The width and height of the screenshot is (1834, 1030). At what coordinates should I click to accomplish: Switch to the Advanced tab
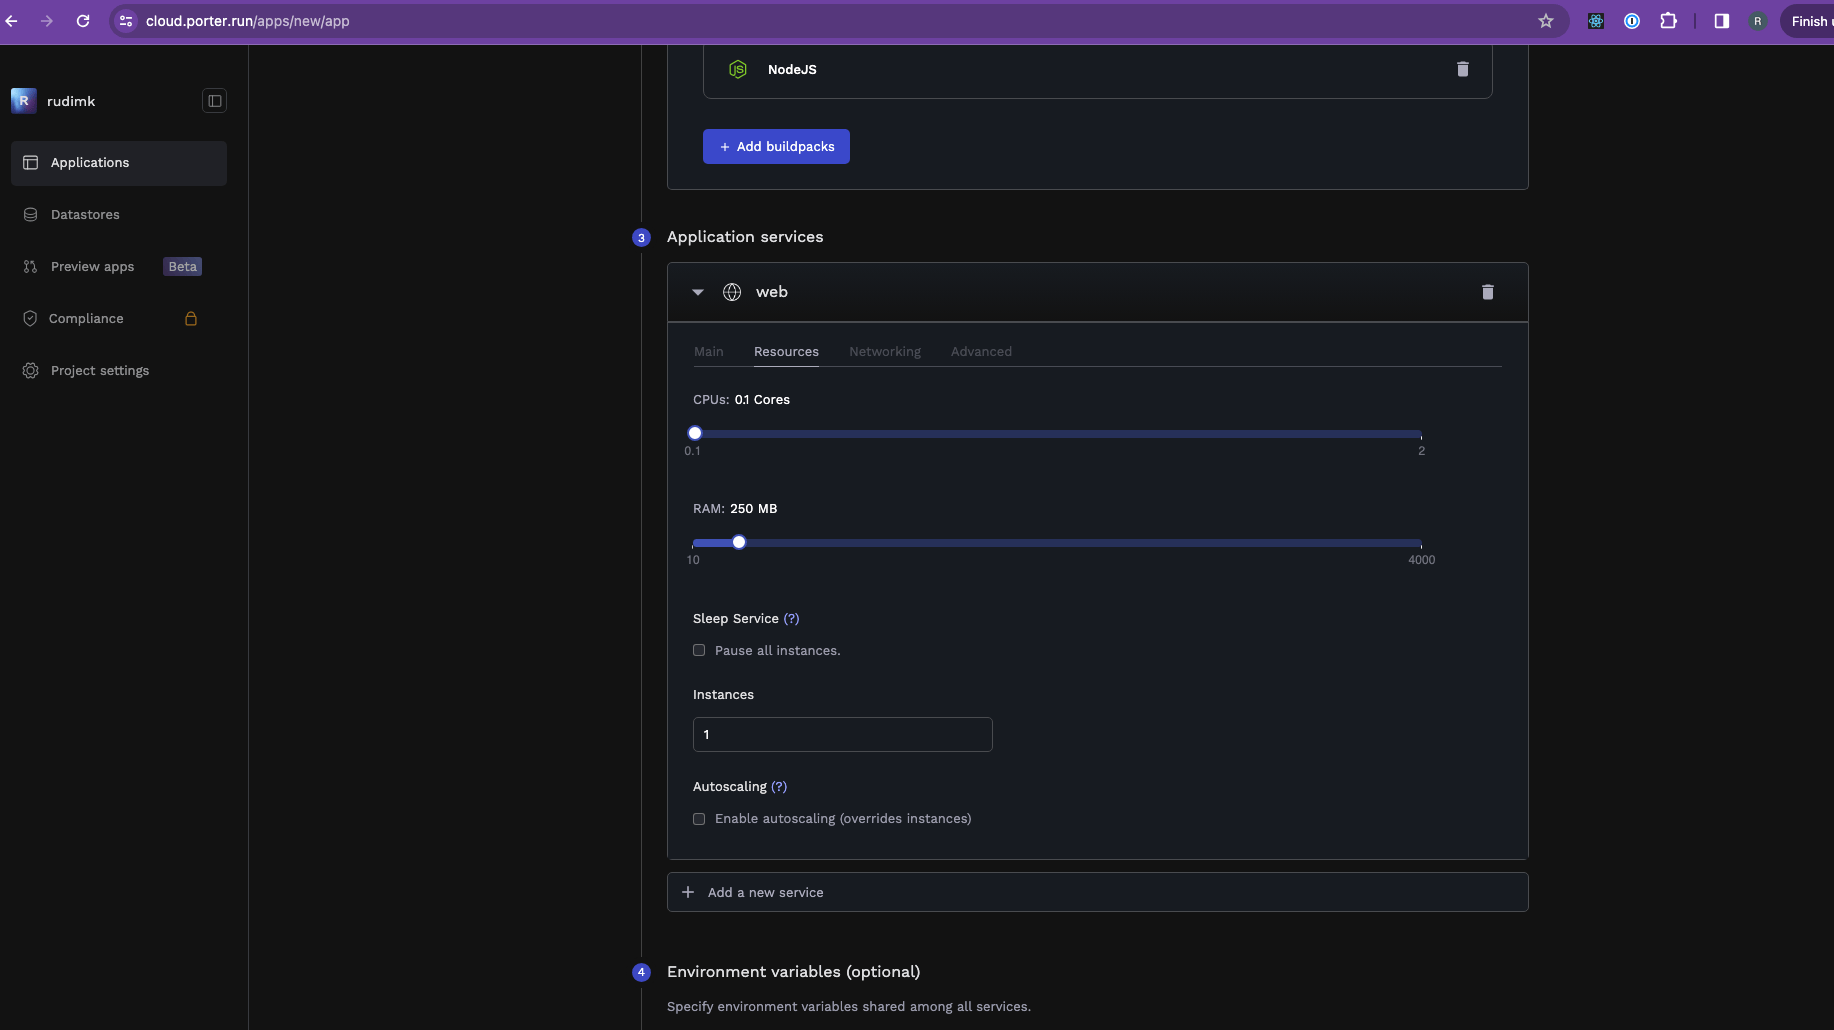click(x=981, y=351)
